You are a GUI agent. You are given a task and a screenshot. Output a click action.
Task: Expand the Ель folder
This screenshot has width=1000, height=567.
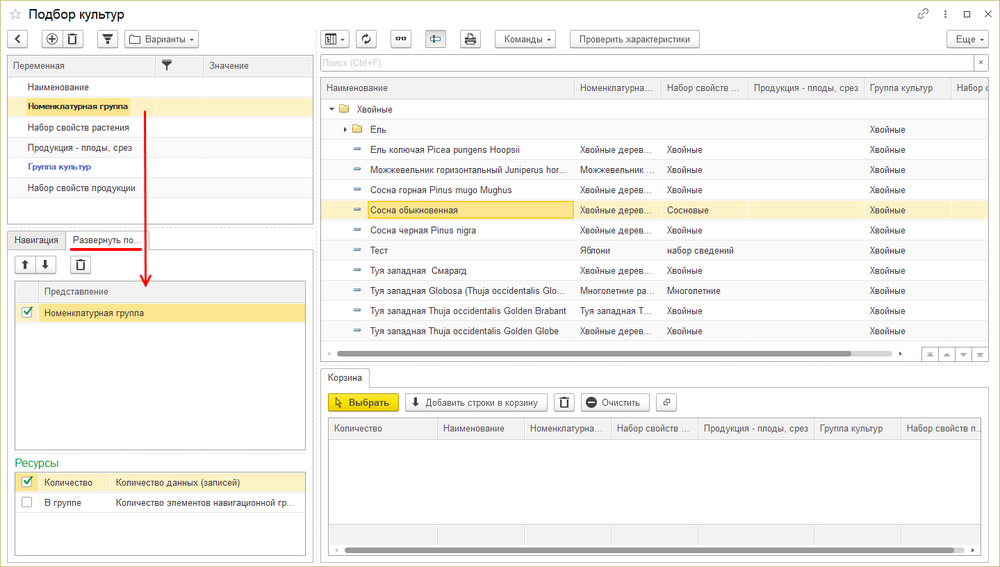click(x=345, y=129)
